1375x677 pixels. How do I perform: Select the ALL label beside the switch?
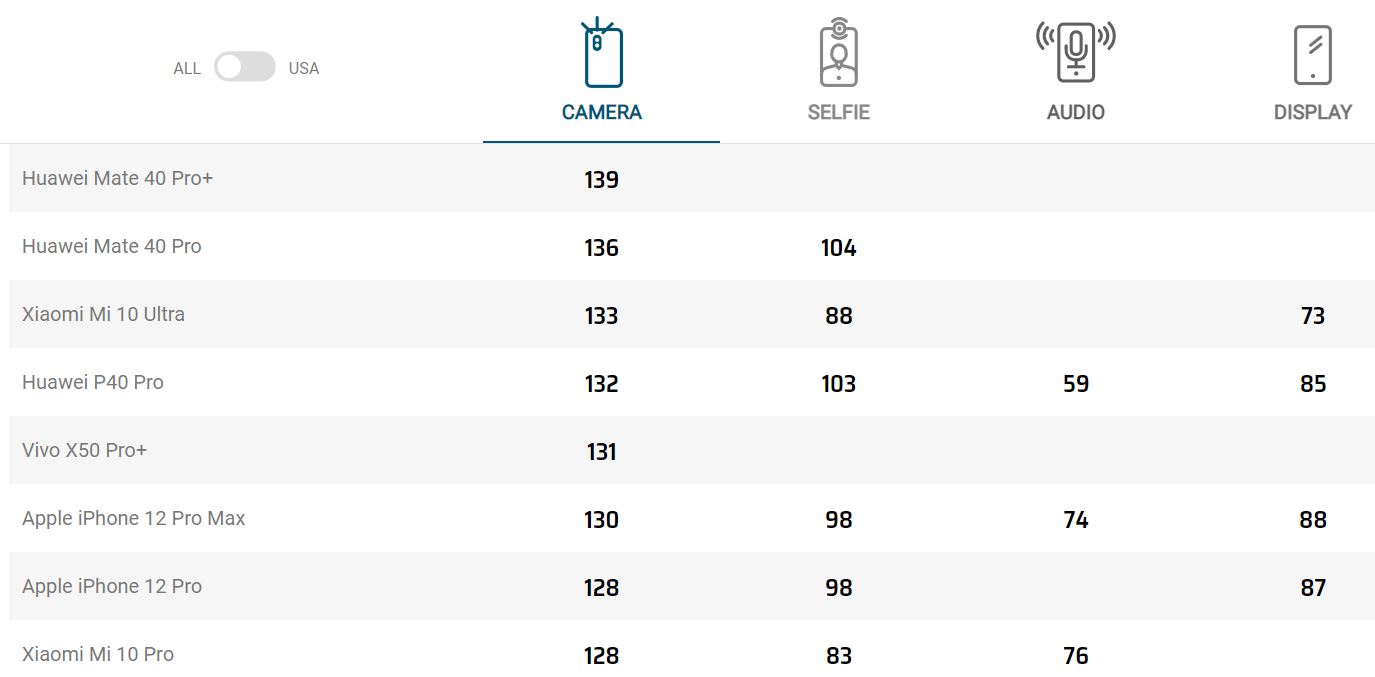(x=187, y=69)
